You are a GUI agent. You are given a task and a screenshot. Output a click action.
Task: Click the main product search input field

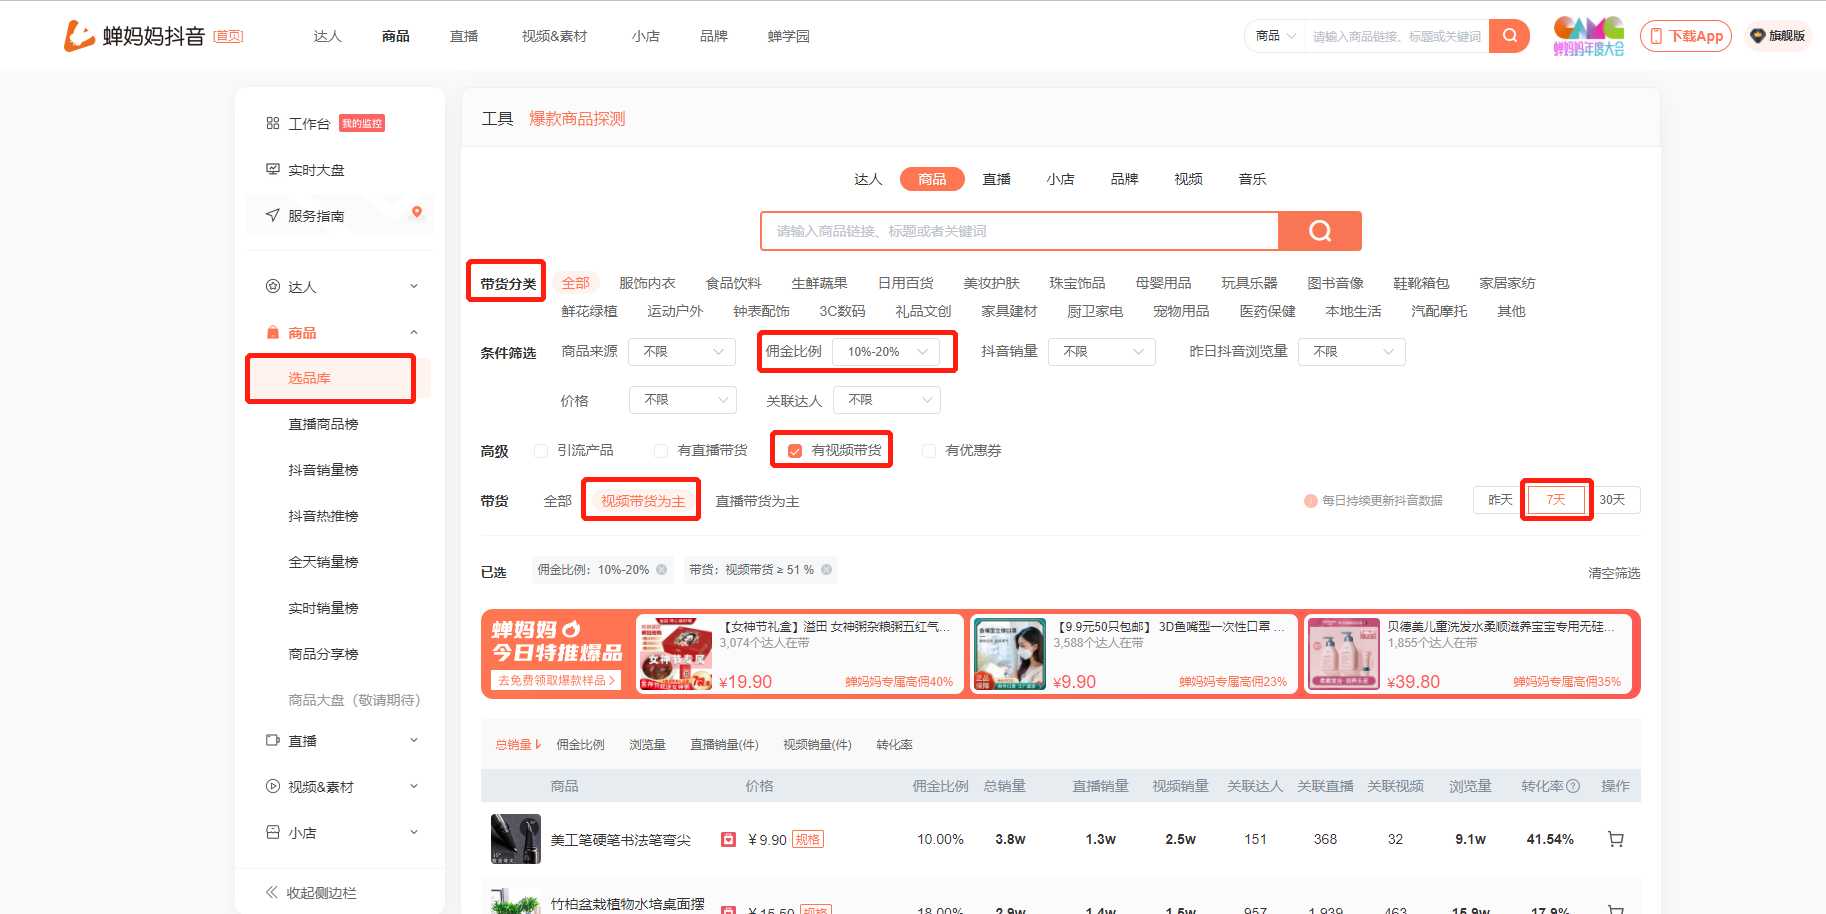pyautogui.click(x=1020, y=231)
